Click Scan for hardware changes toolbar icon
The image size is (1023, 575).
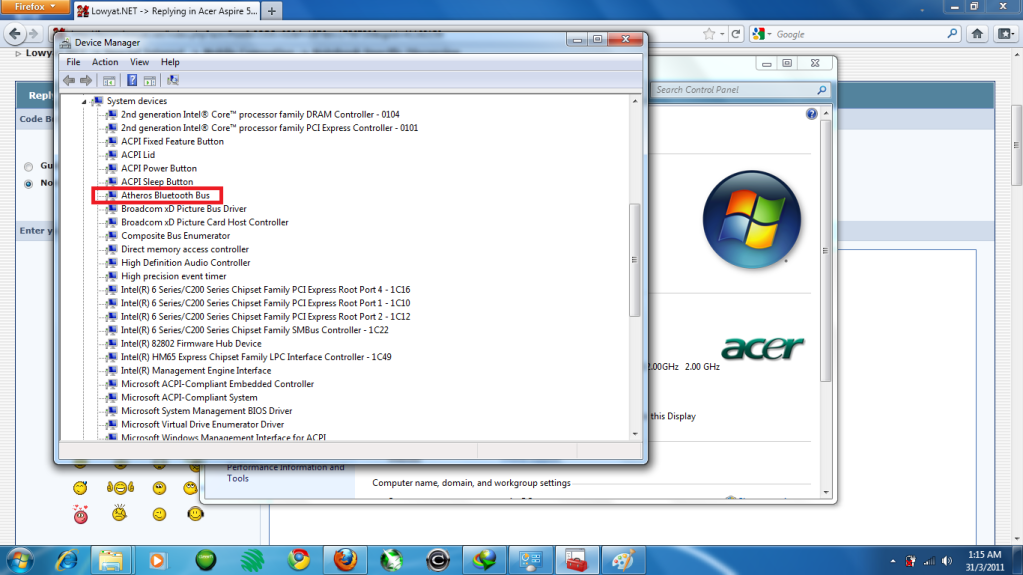[173, 80]
